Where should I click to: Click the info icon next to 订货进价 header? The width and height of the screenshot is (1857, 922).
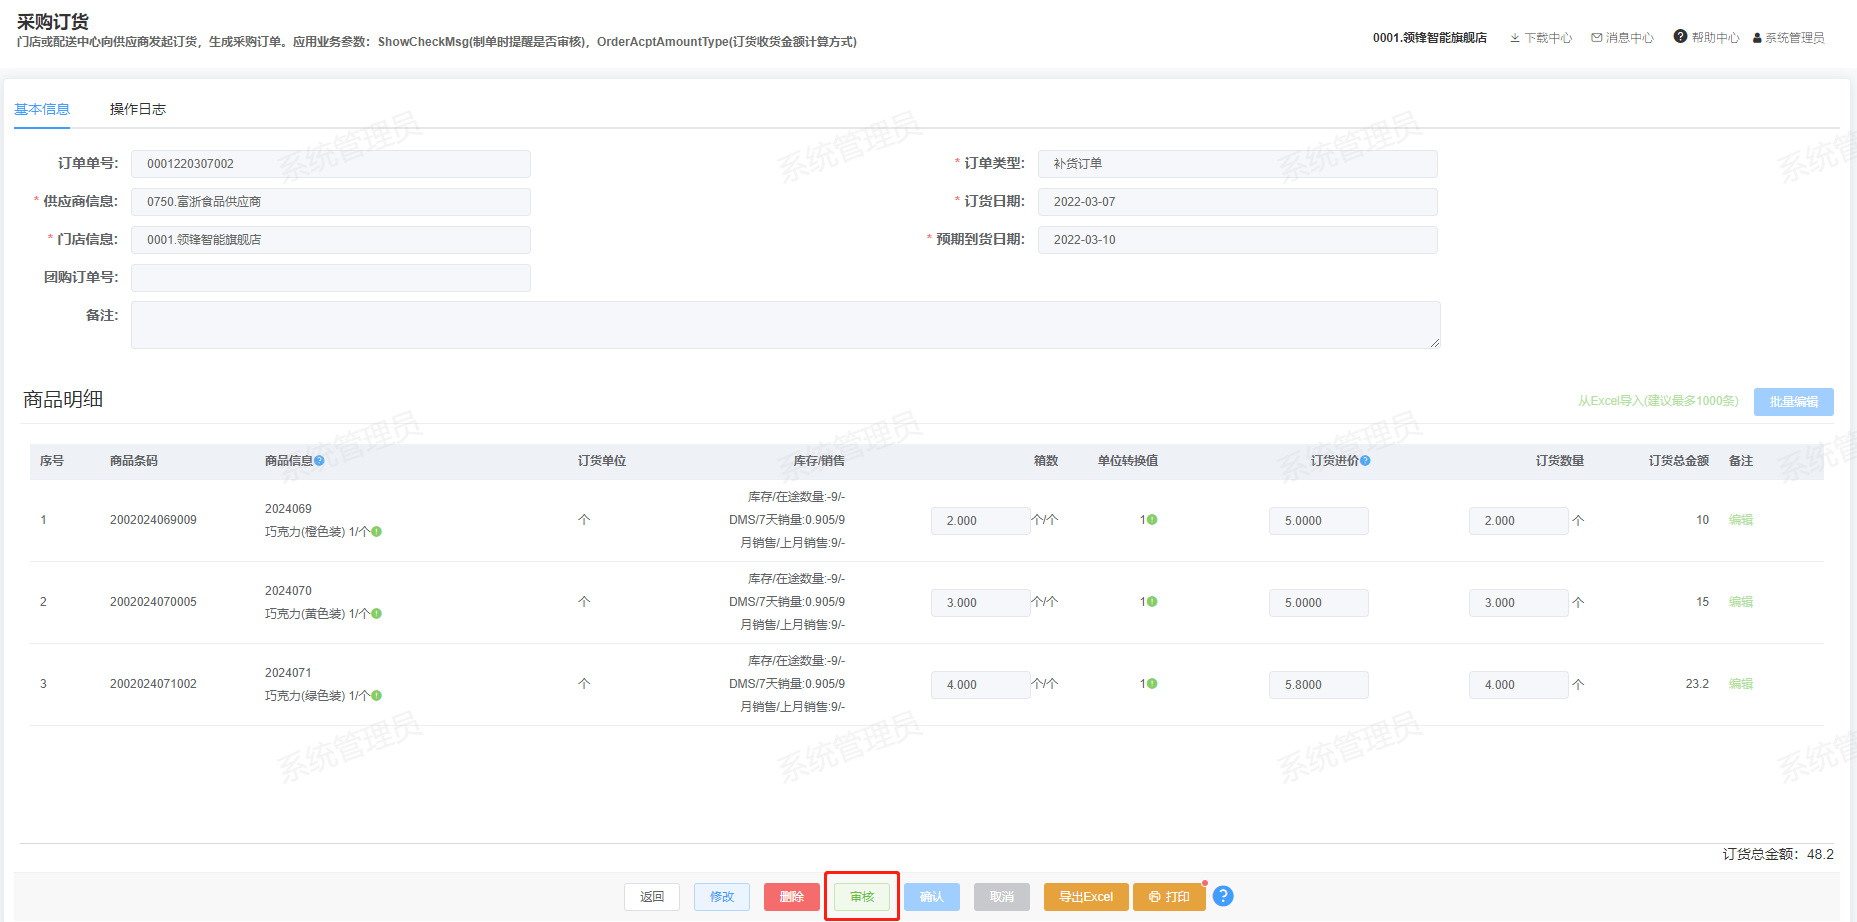(x=1365, y=461)
